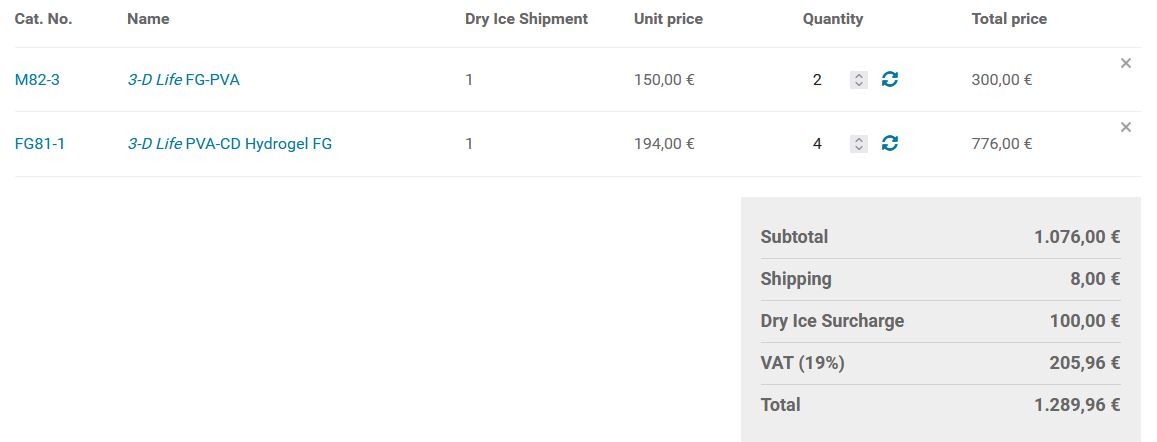Remove M82-3 item from cart
The width and height of the screenshot is (1157, 442).
1125,63
